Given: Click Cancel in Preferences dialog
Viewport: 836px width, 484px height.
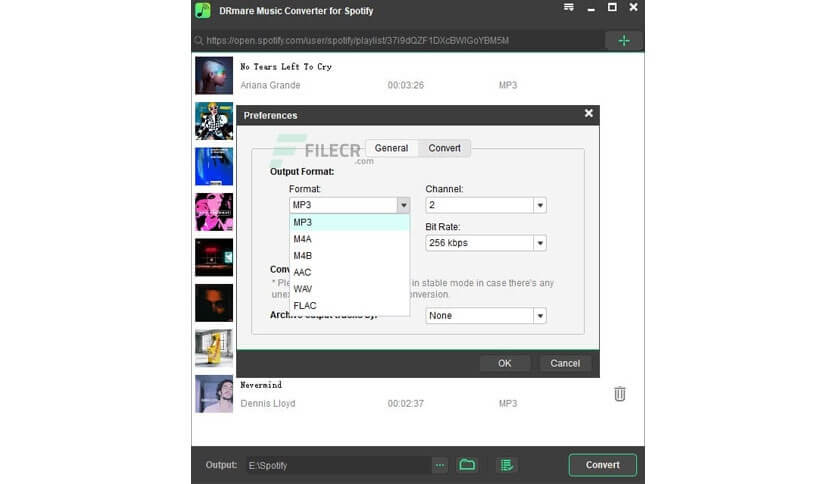Looking at the screenshot, I should [x=565, y=363].
